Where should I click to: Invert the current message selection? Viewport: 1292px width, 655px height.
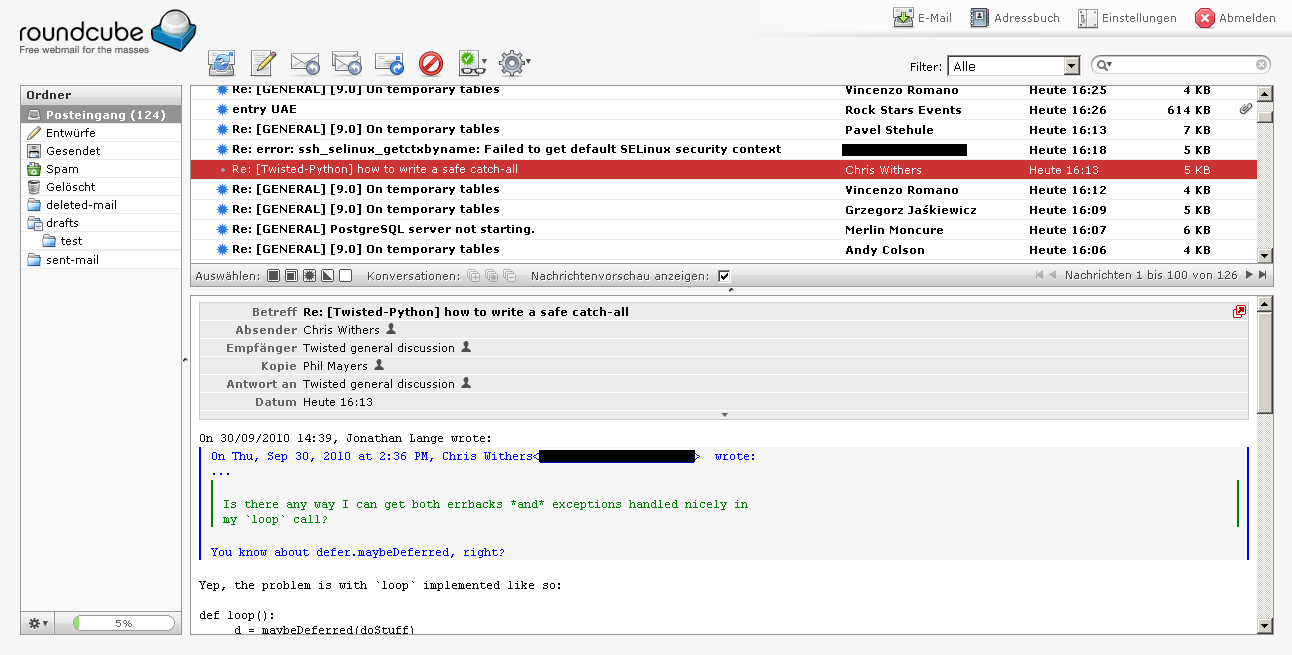[x=329, y=274]
